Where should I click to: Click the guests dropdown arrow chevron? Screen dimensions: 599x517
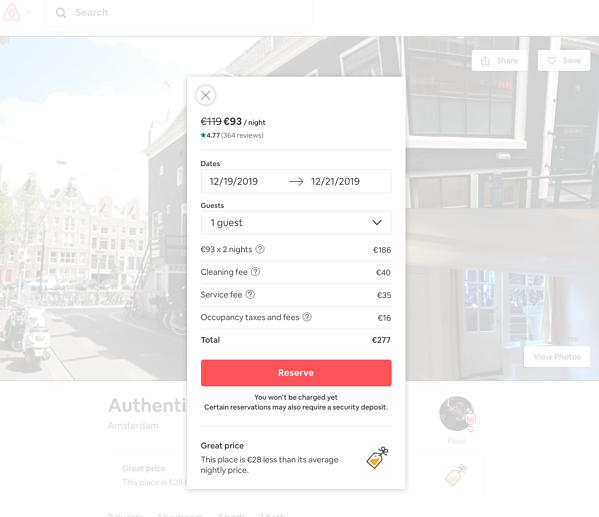(x=377, y=222)
